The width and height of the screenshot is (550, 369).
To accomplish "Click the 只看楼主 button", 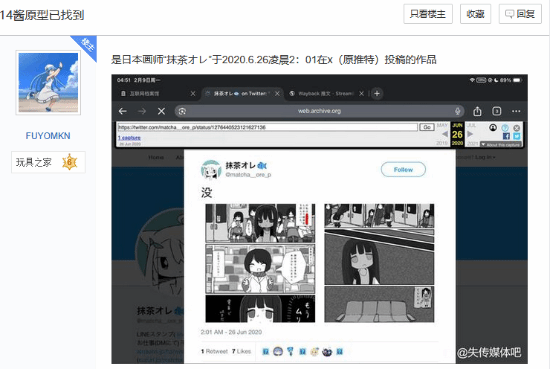I will 428,14.
